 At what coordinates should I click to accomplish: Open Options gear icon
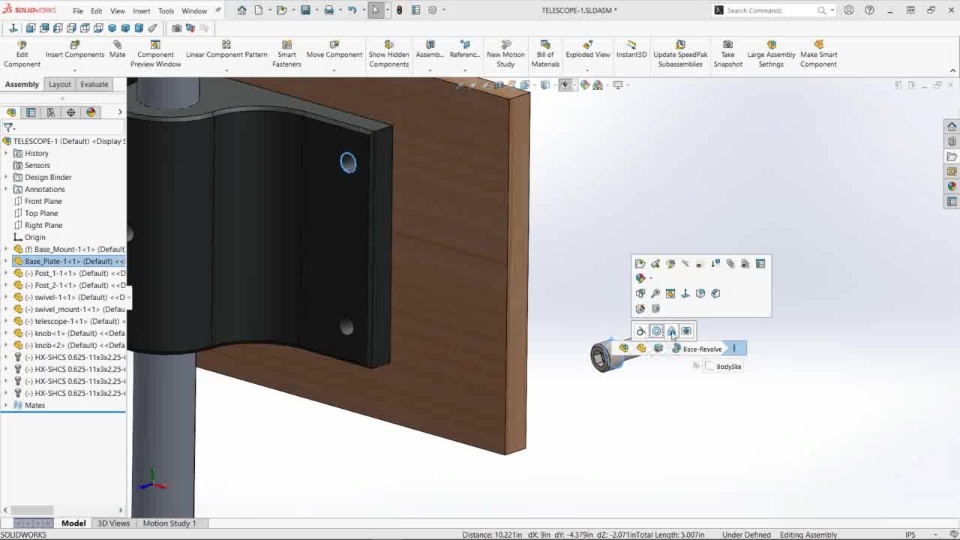click(432, 10)
